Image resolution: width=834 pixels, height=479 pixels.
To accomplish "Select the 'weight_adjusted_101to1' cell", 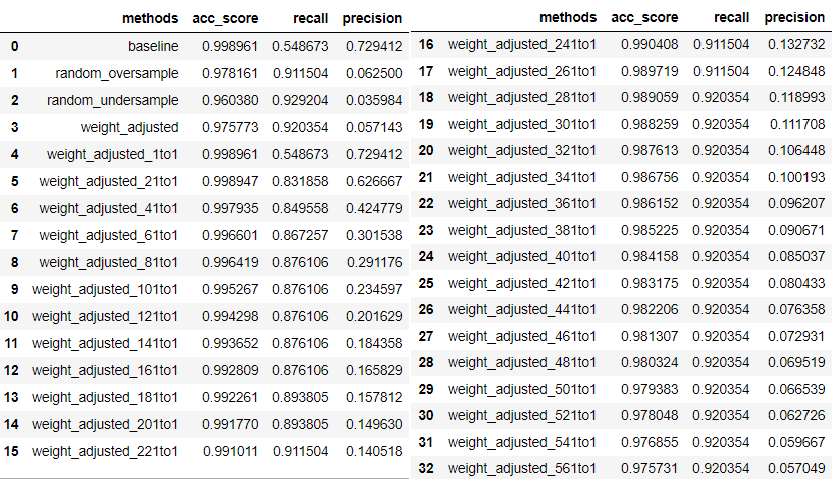I will click(105, 290).
